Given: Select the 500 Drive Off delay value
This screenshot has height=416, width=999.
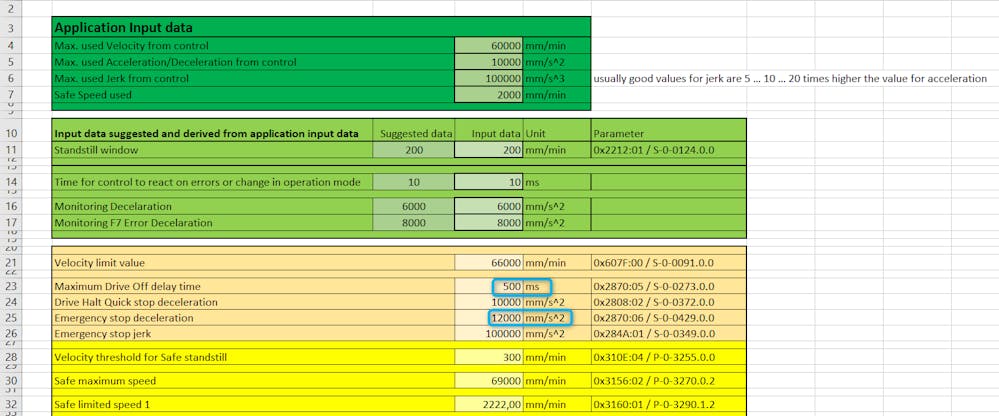Looking at the screenshot, I should point(489,287).
